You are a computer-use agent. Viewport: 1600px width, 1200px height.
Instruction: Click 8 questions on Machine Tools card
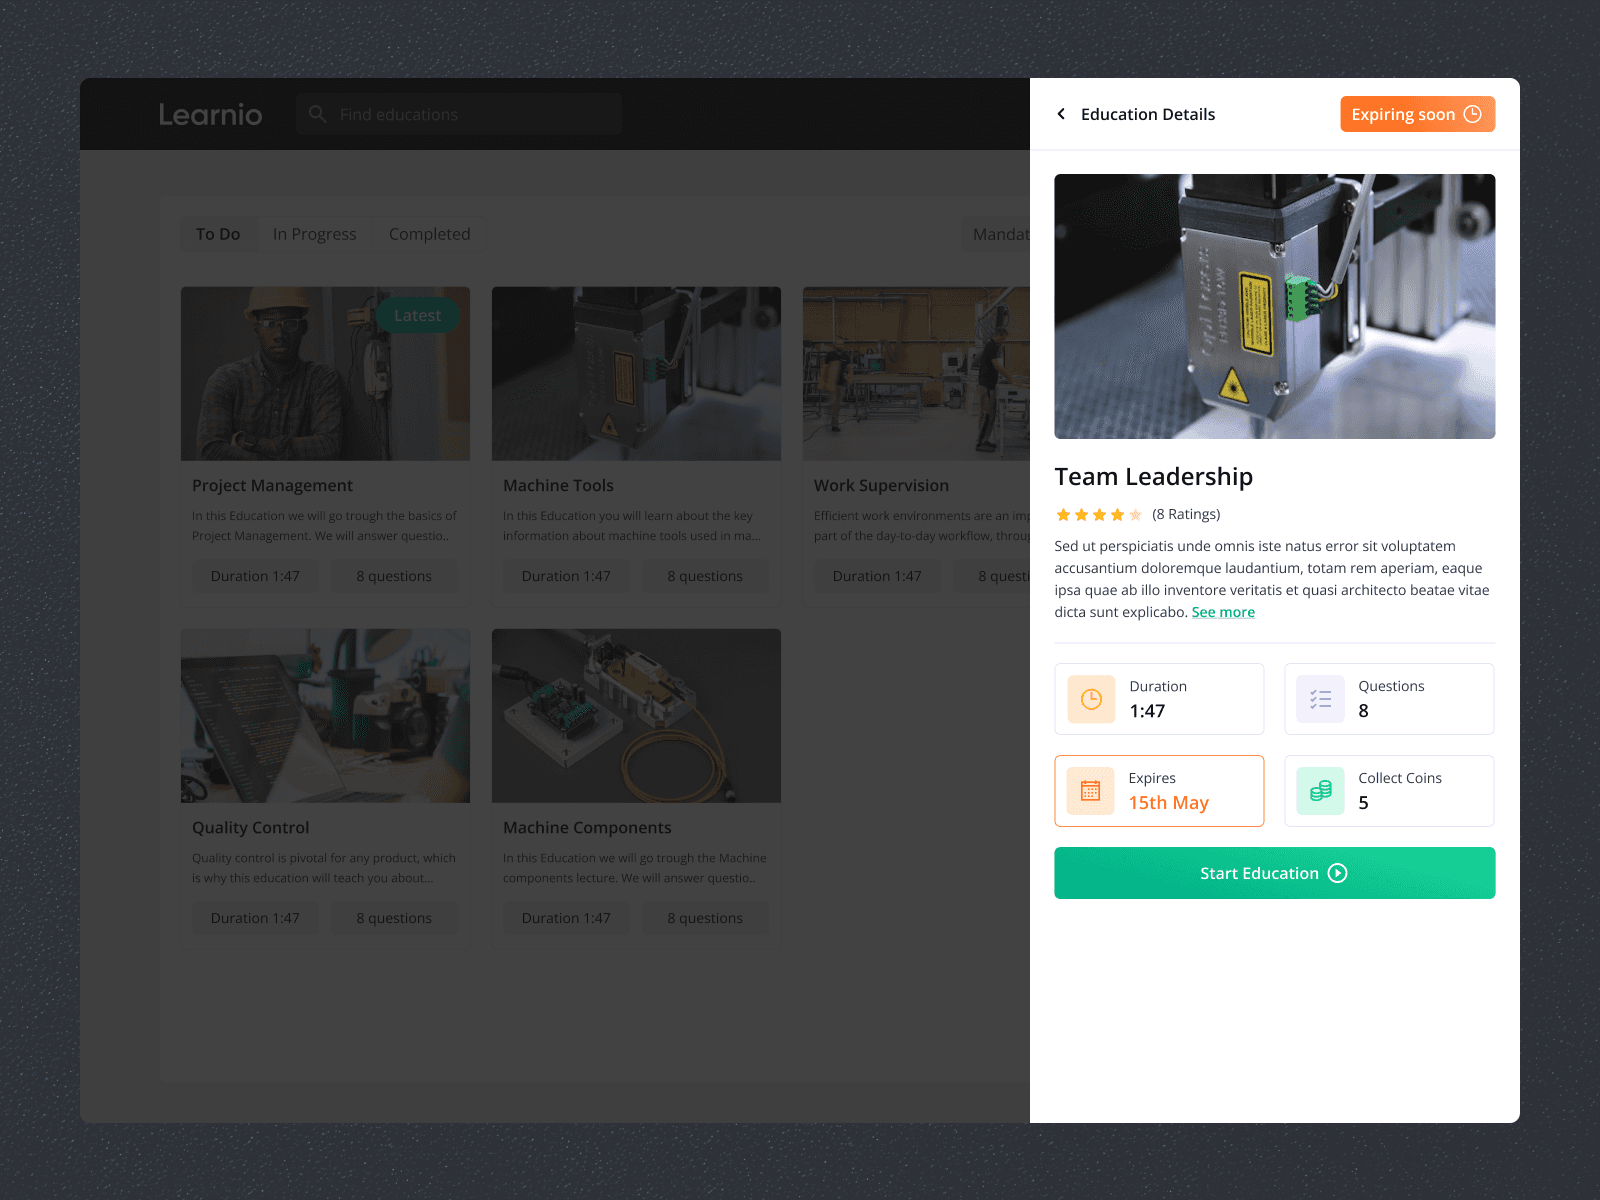[x=705, y=576]
